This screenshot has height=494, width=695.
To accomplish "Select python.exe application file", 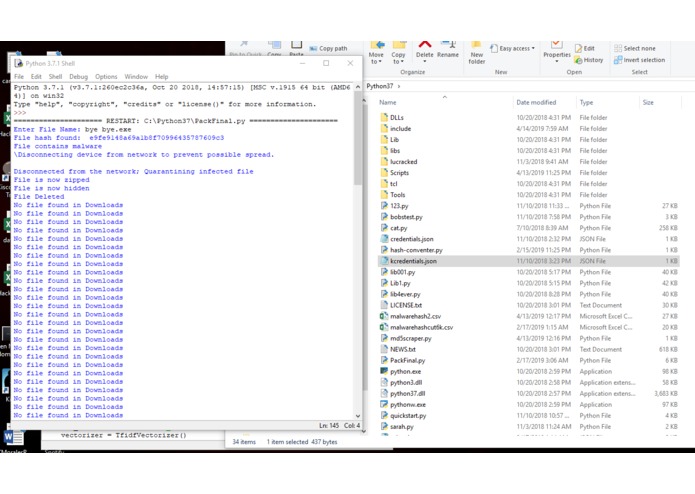I will [406, 372].
